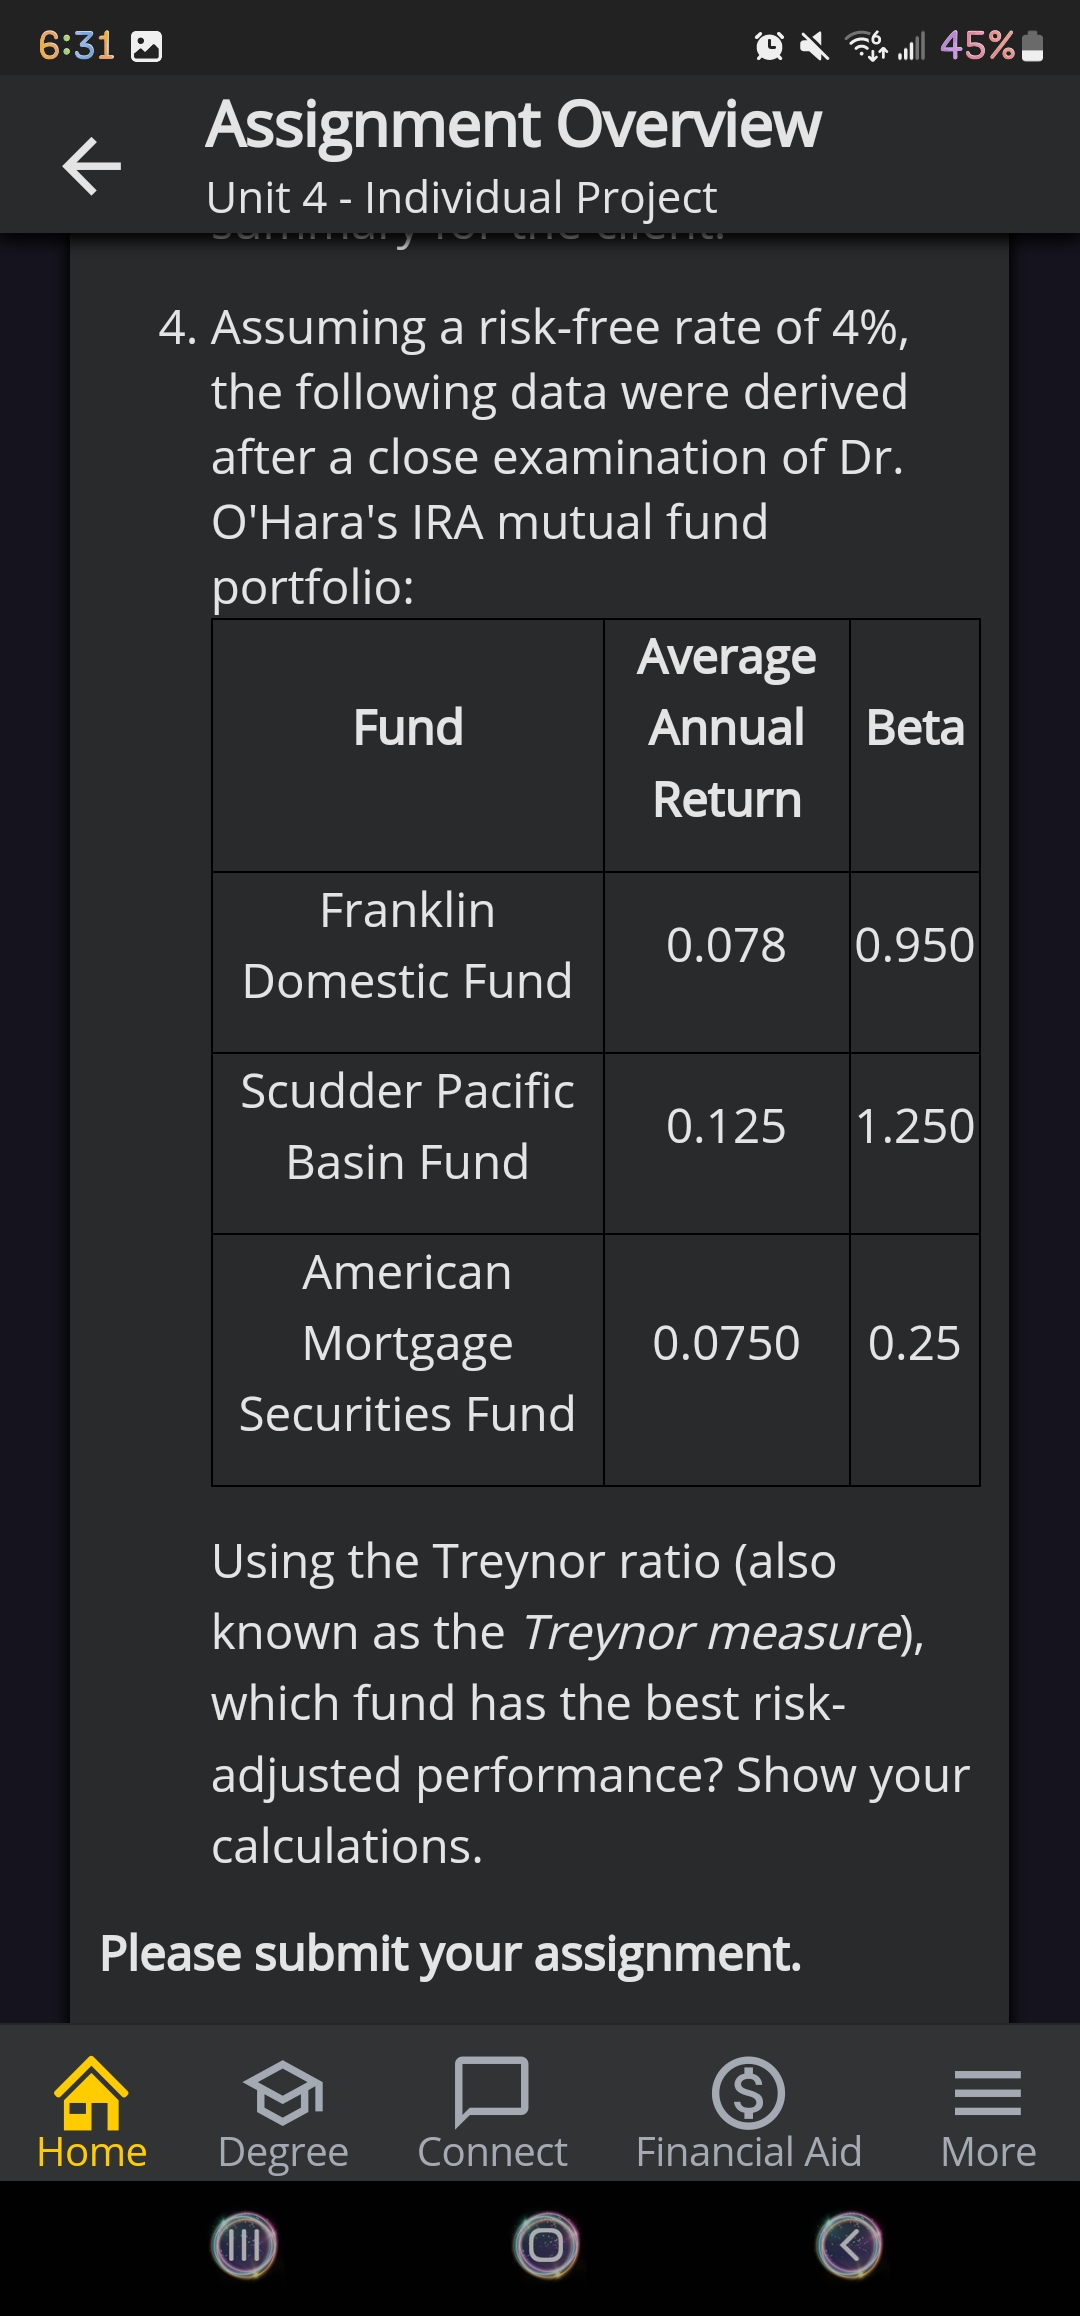Tap the Beta column header
This screenshot has width=1080, height=2316.
915,728
